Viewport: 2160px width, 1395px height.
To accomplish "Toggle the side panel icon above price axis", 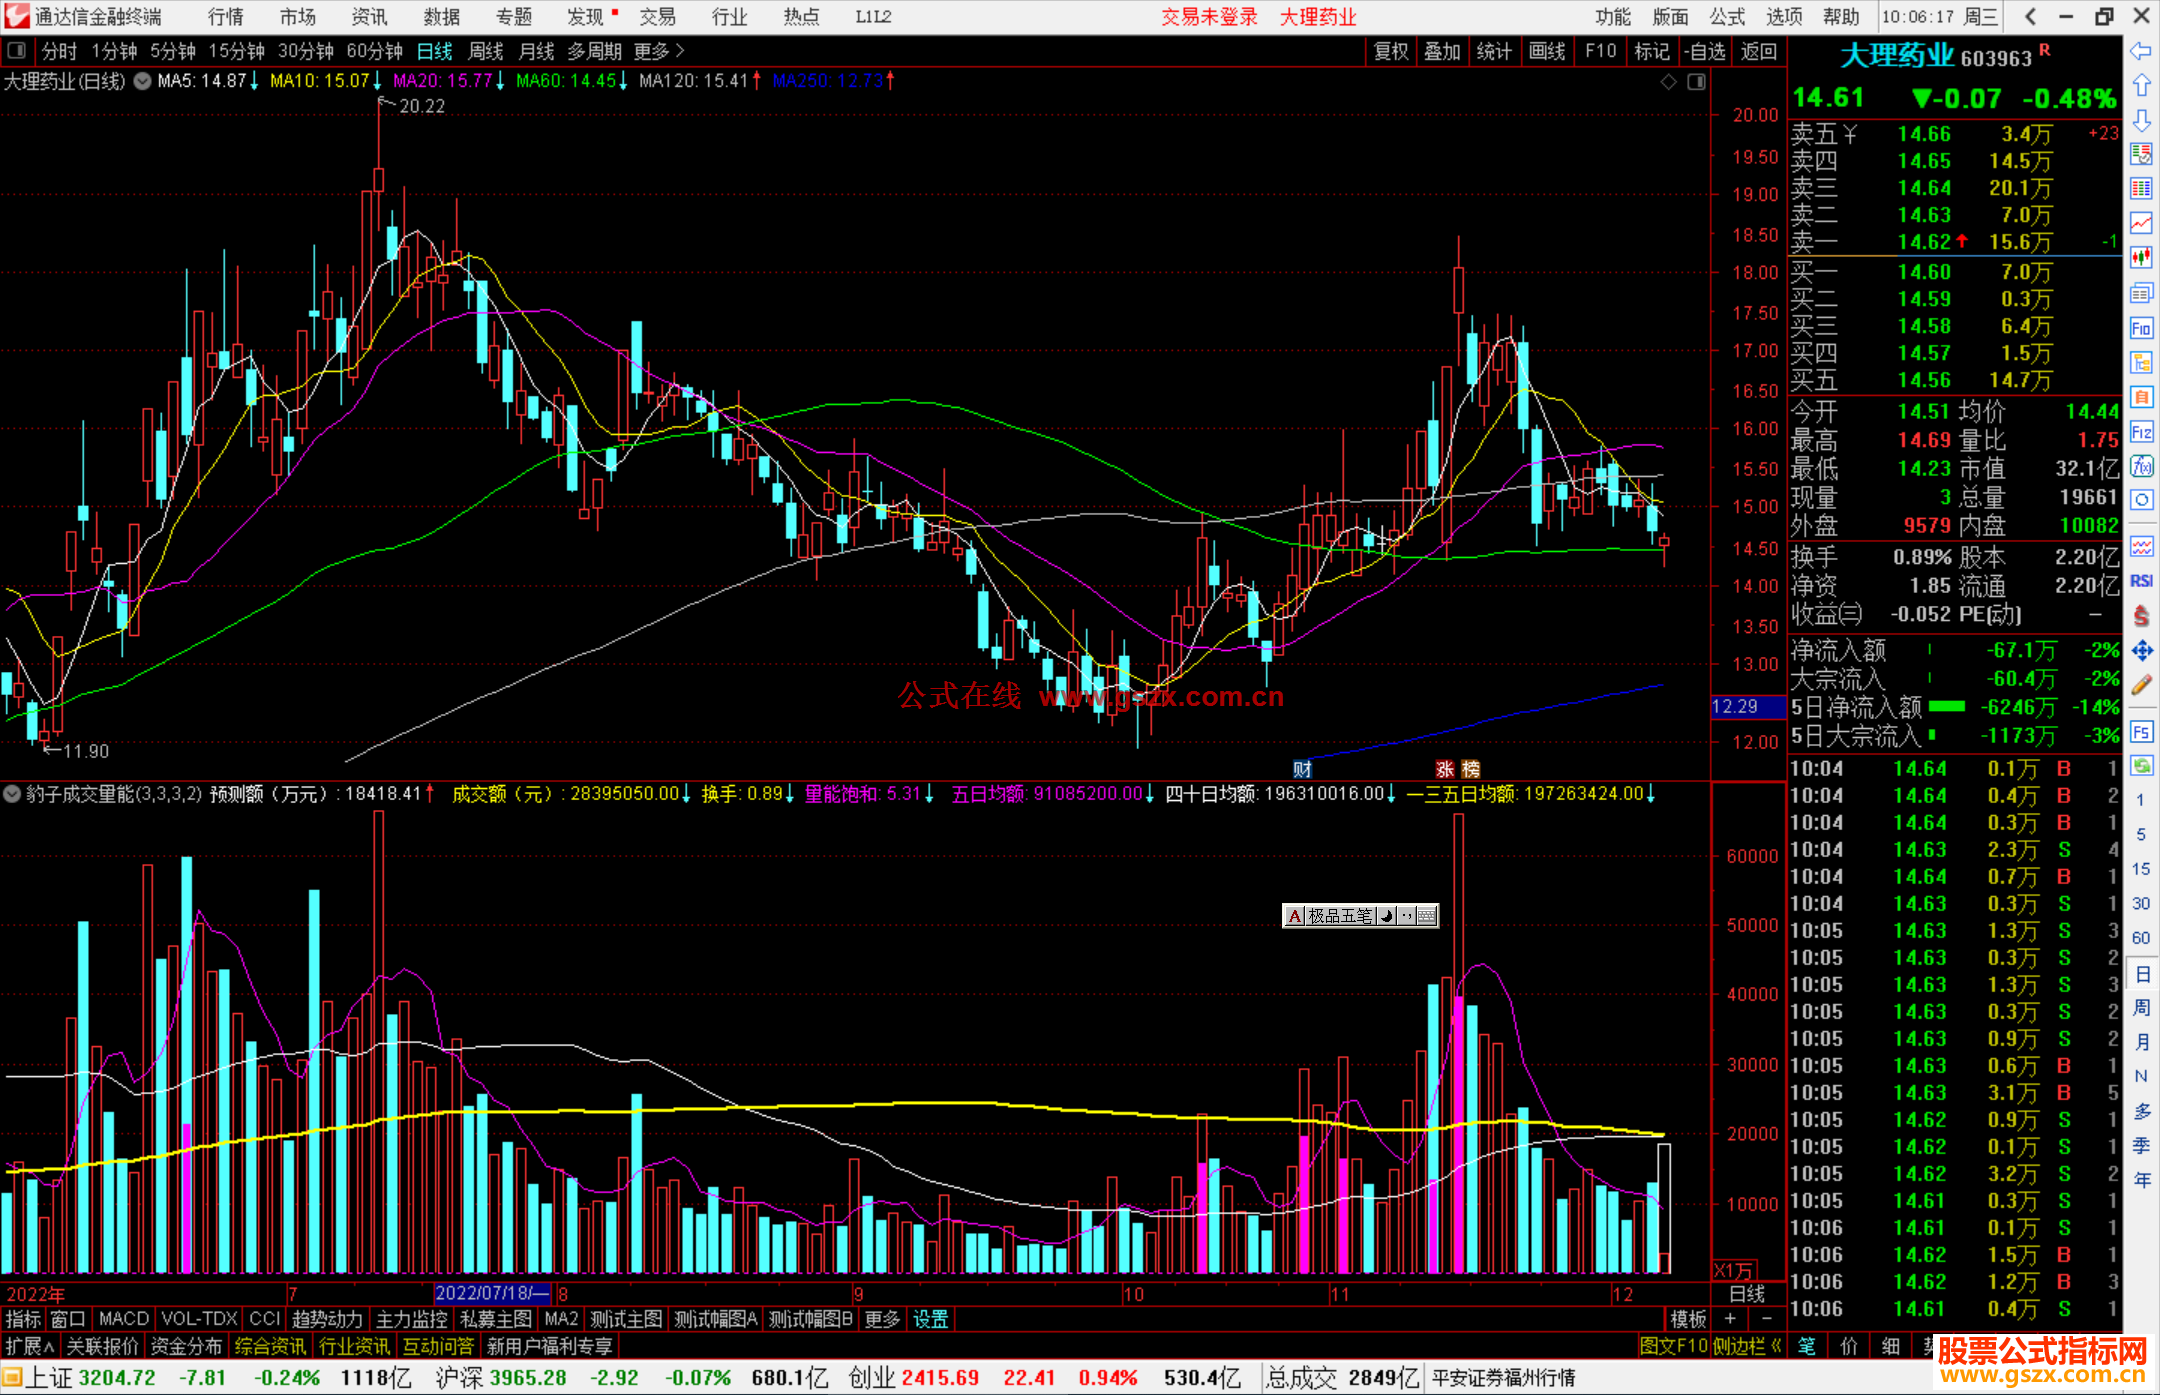I will point(1696,82).
